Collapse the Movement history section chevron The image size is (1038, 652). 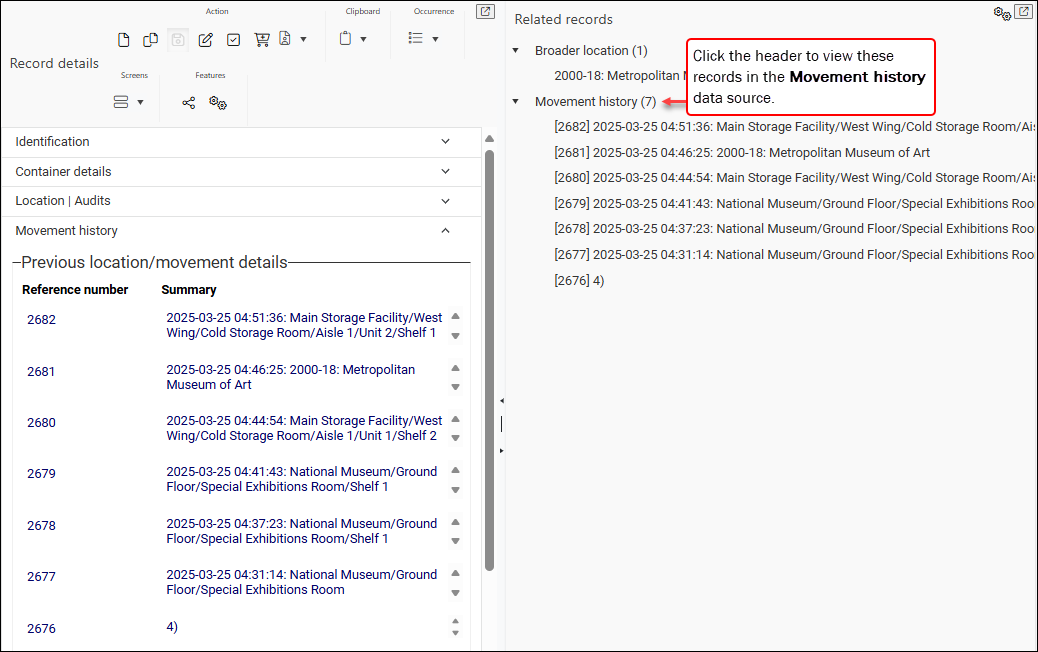[446, 230]
